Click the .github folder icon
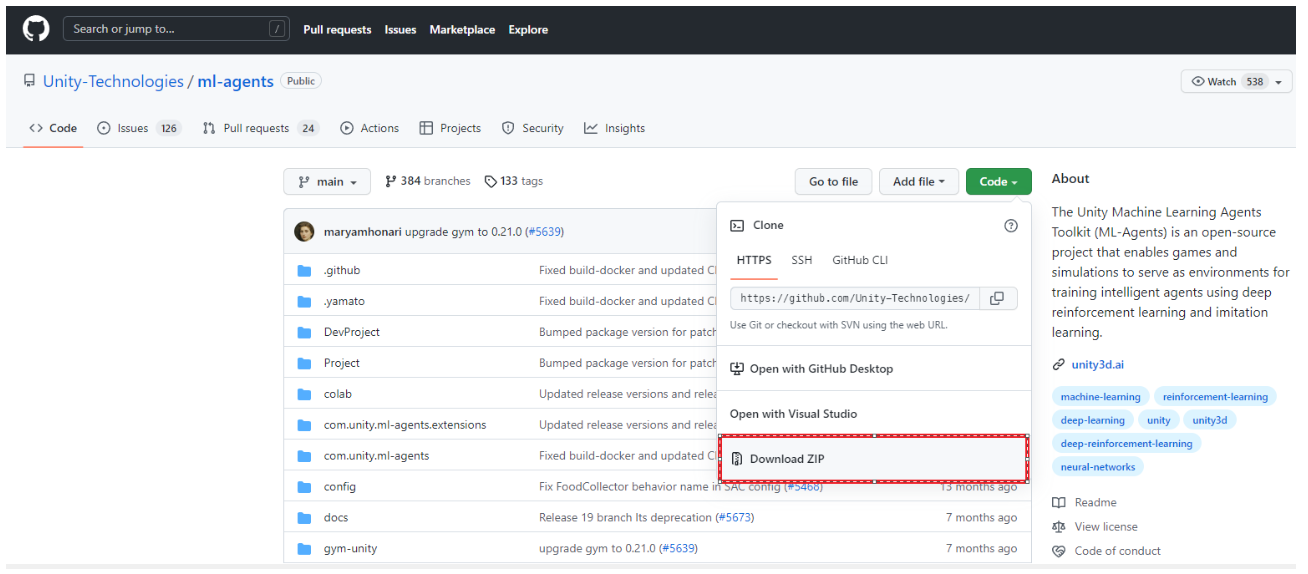The height and width of the screenshot is (574, 1308). pyautogui.click(x=304, y=270)
